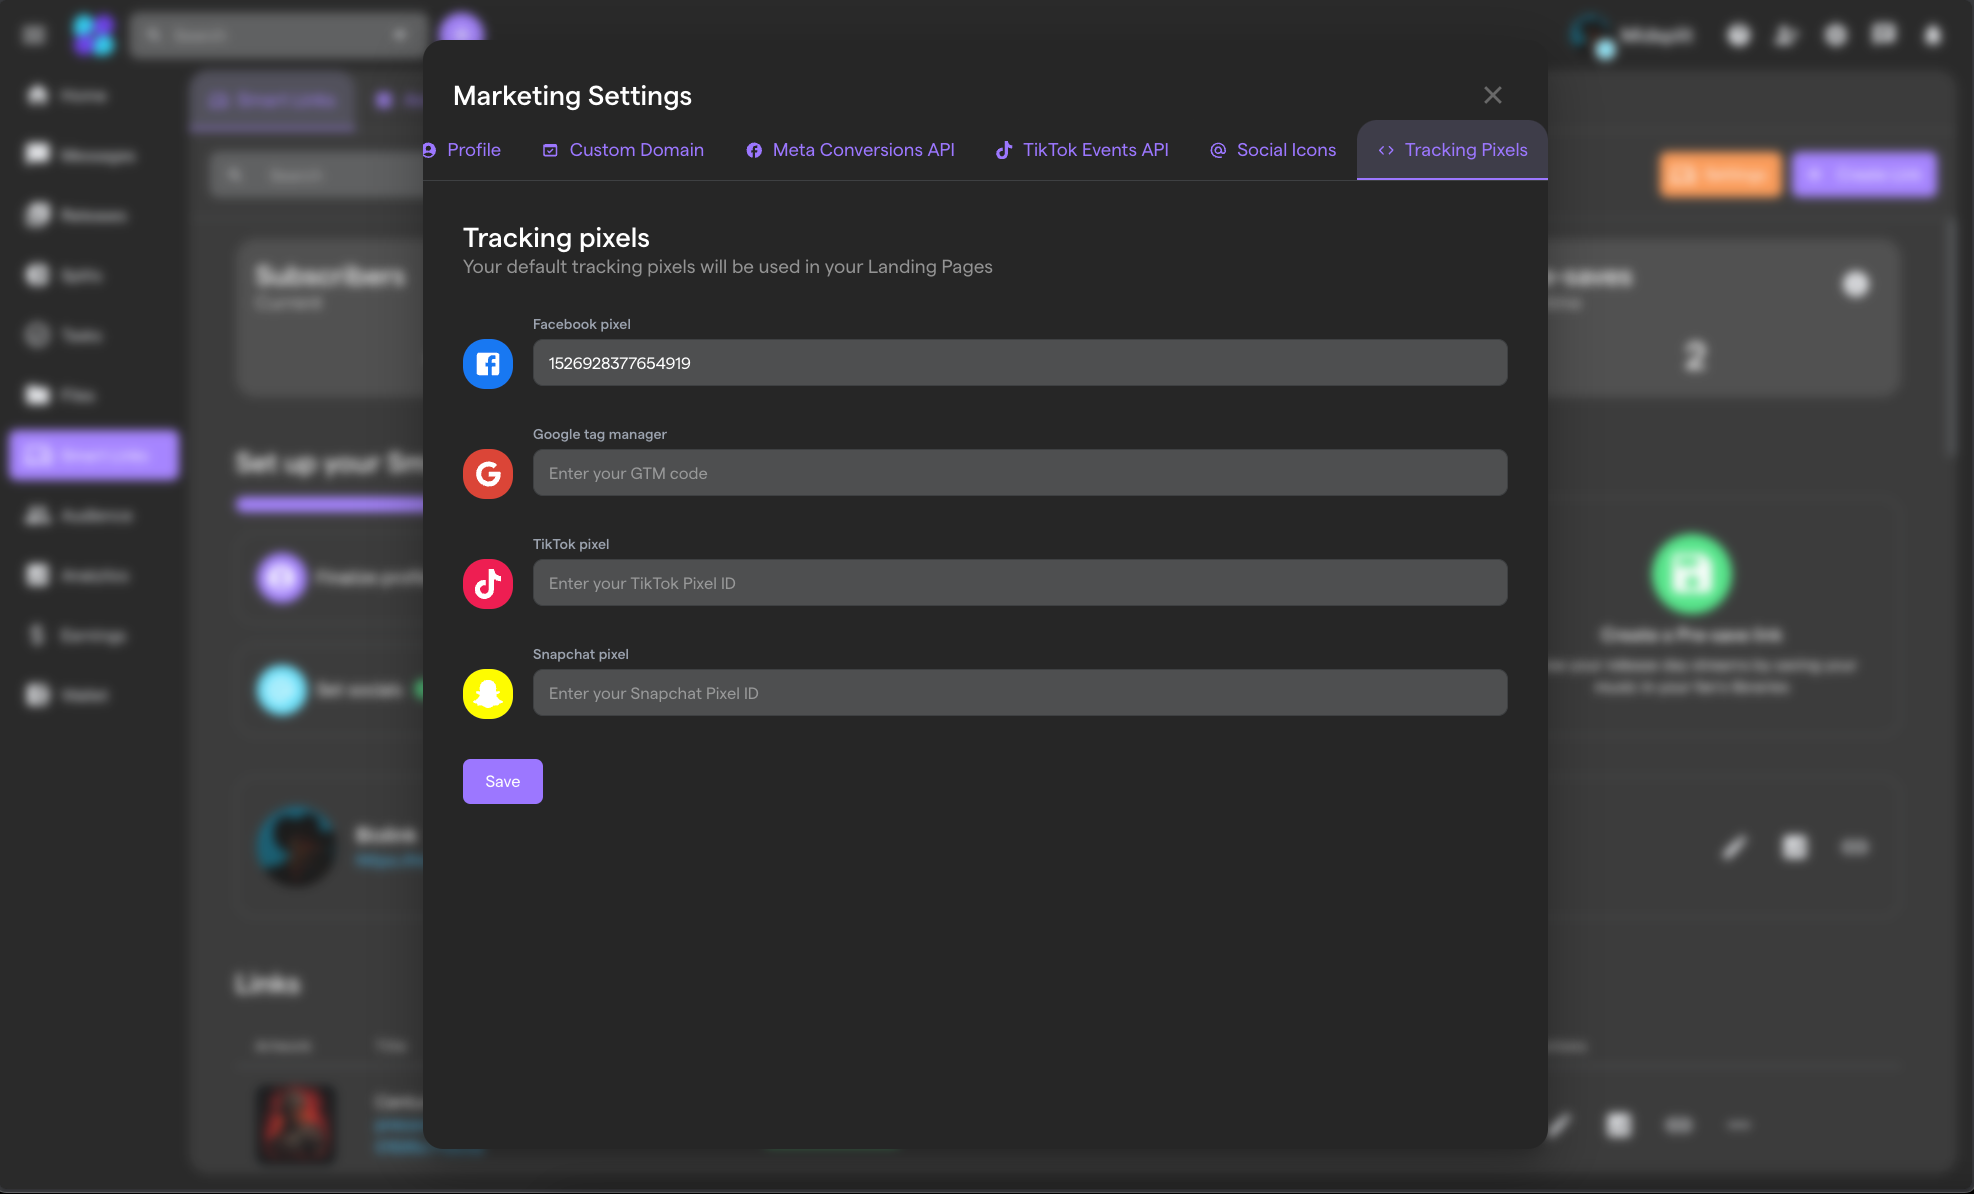This screenshot has width=1974, height=1194.
Task: Click the home icon in the sidebar
Action: (38, 95)
